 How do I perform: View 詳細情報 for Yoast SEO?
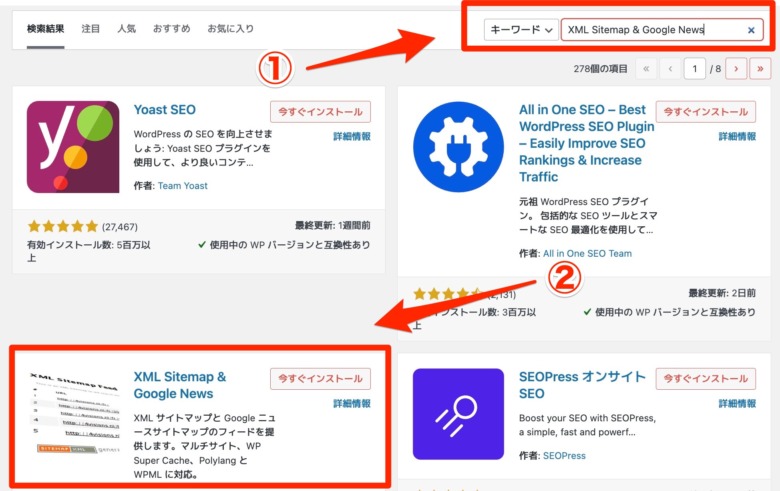[x=352, y=136]
